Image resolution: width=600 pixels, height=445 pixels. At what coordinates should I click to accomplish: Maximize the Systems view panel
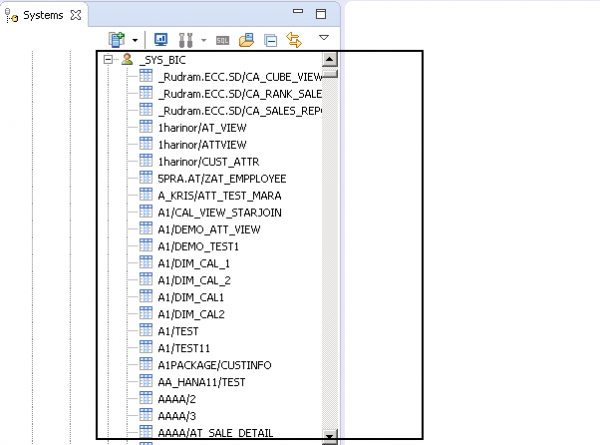[x=321, y=14]
